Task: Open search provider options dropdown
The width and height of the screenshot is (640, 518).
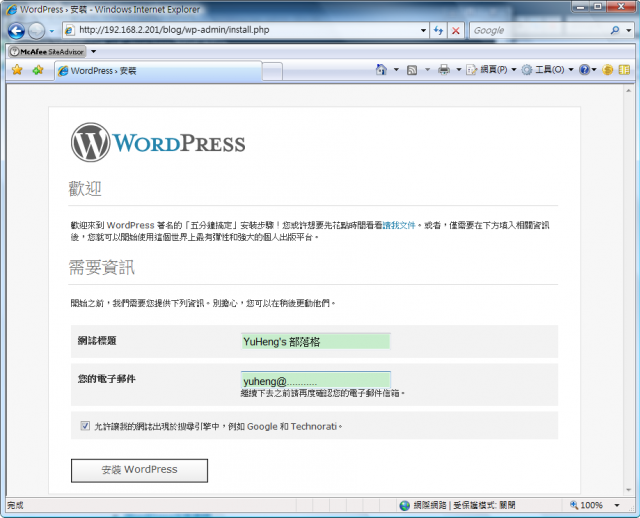Action: (629, 31)
